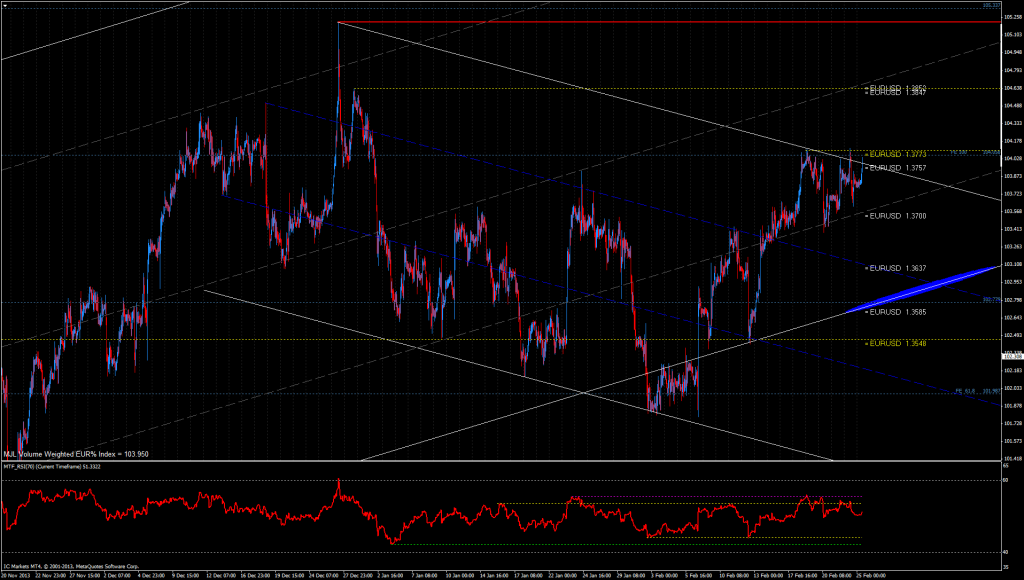Click the 5 Feb 16:00 time label
This screenshot has height=580, width=1024.
[698, 575]
